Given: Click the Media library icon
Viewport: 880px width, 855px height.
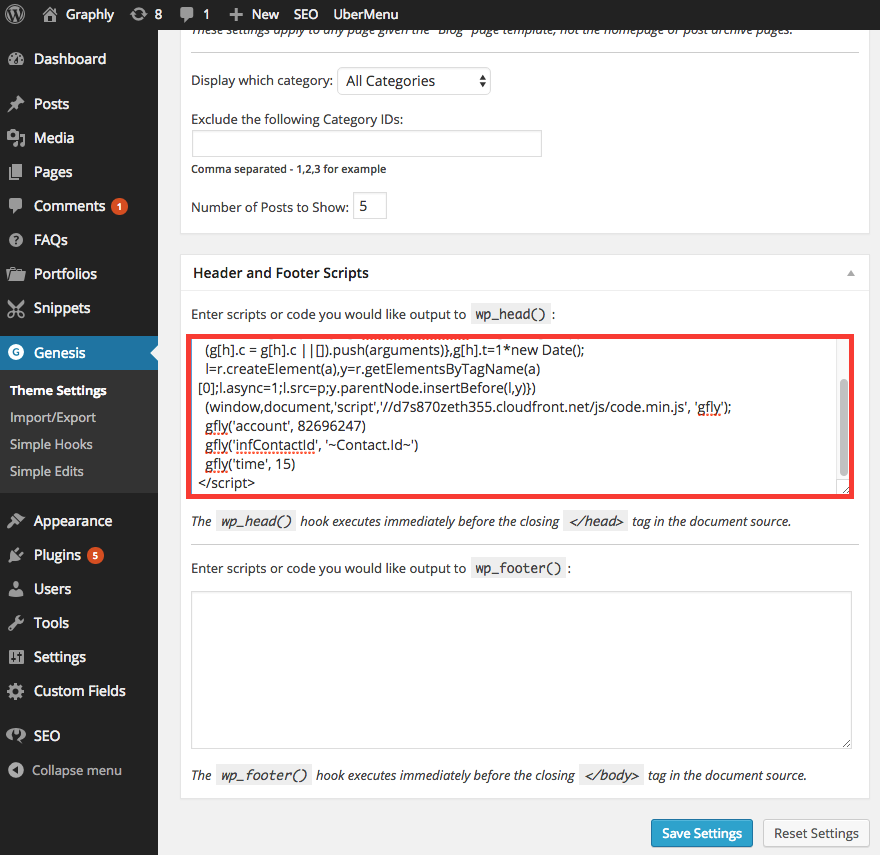Looking at the screenshot, I should point(16,138).
